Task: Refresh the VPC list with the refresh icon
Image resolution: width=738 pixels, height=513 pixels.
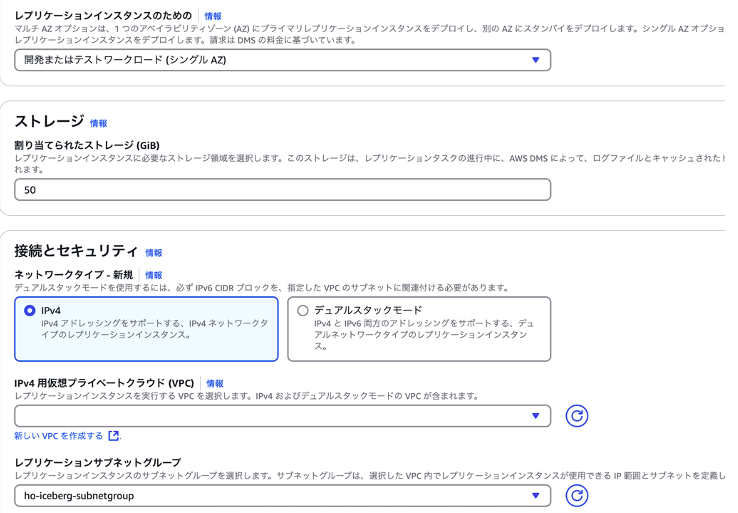Action: click(577, 416)
